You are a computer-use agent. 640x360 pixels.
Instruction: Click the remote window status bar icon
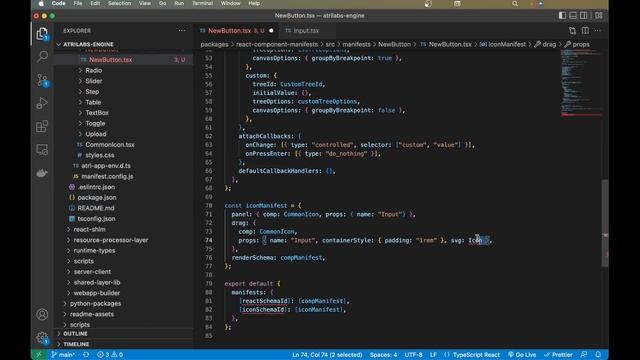39,355
